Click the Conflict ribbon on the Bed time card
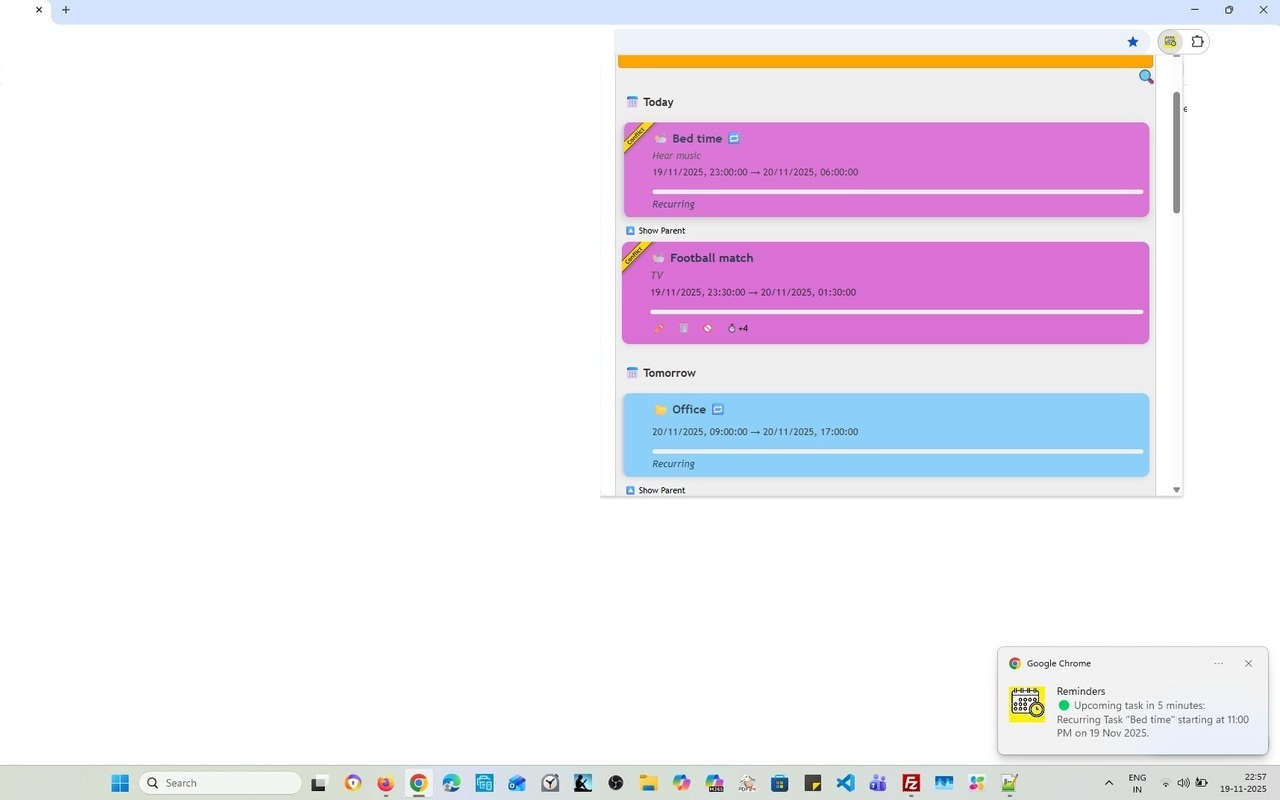 (636, 136)
